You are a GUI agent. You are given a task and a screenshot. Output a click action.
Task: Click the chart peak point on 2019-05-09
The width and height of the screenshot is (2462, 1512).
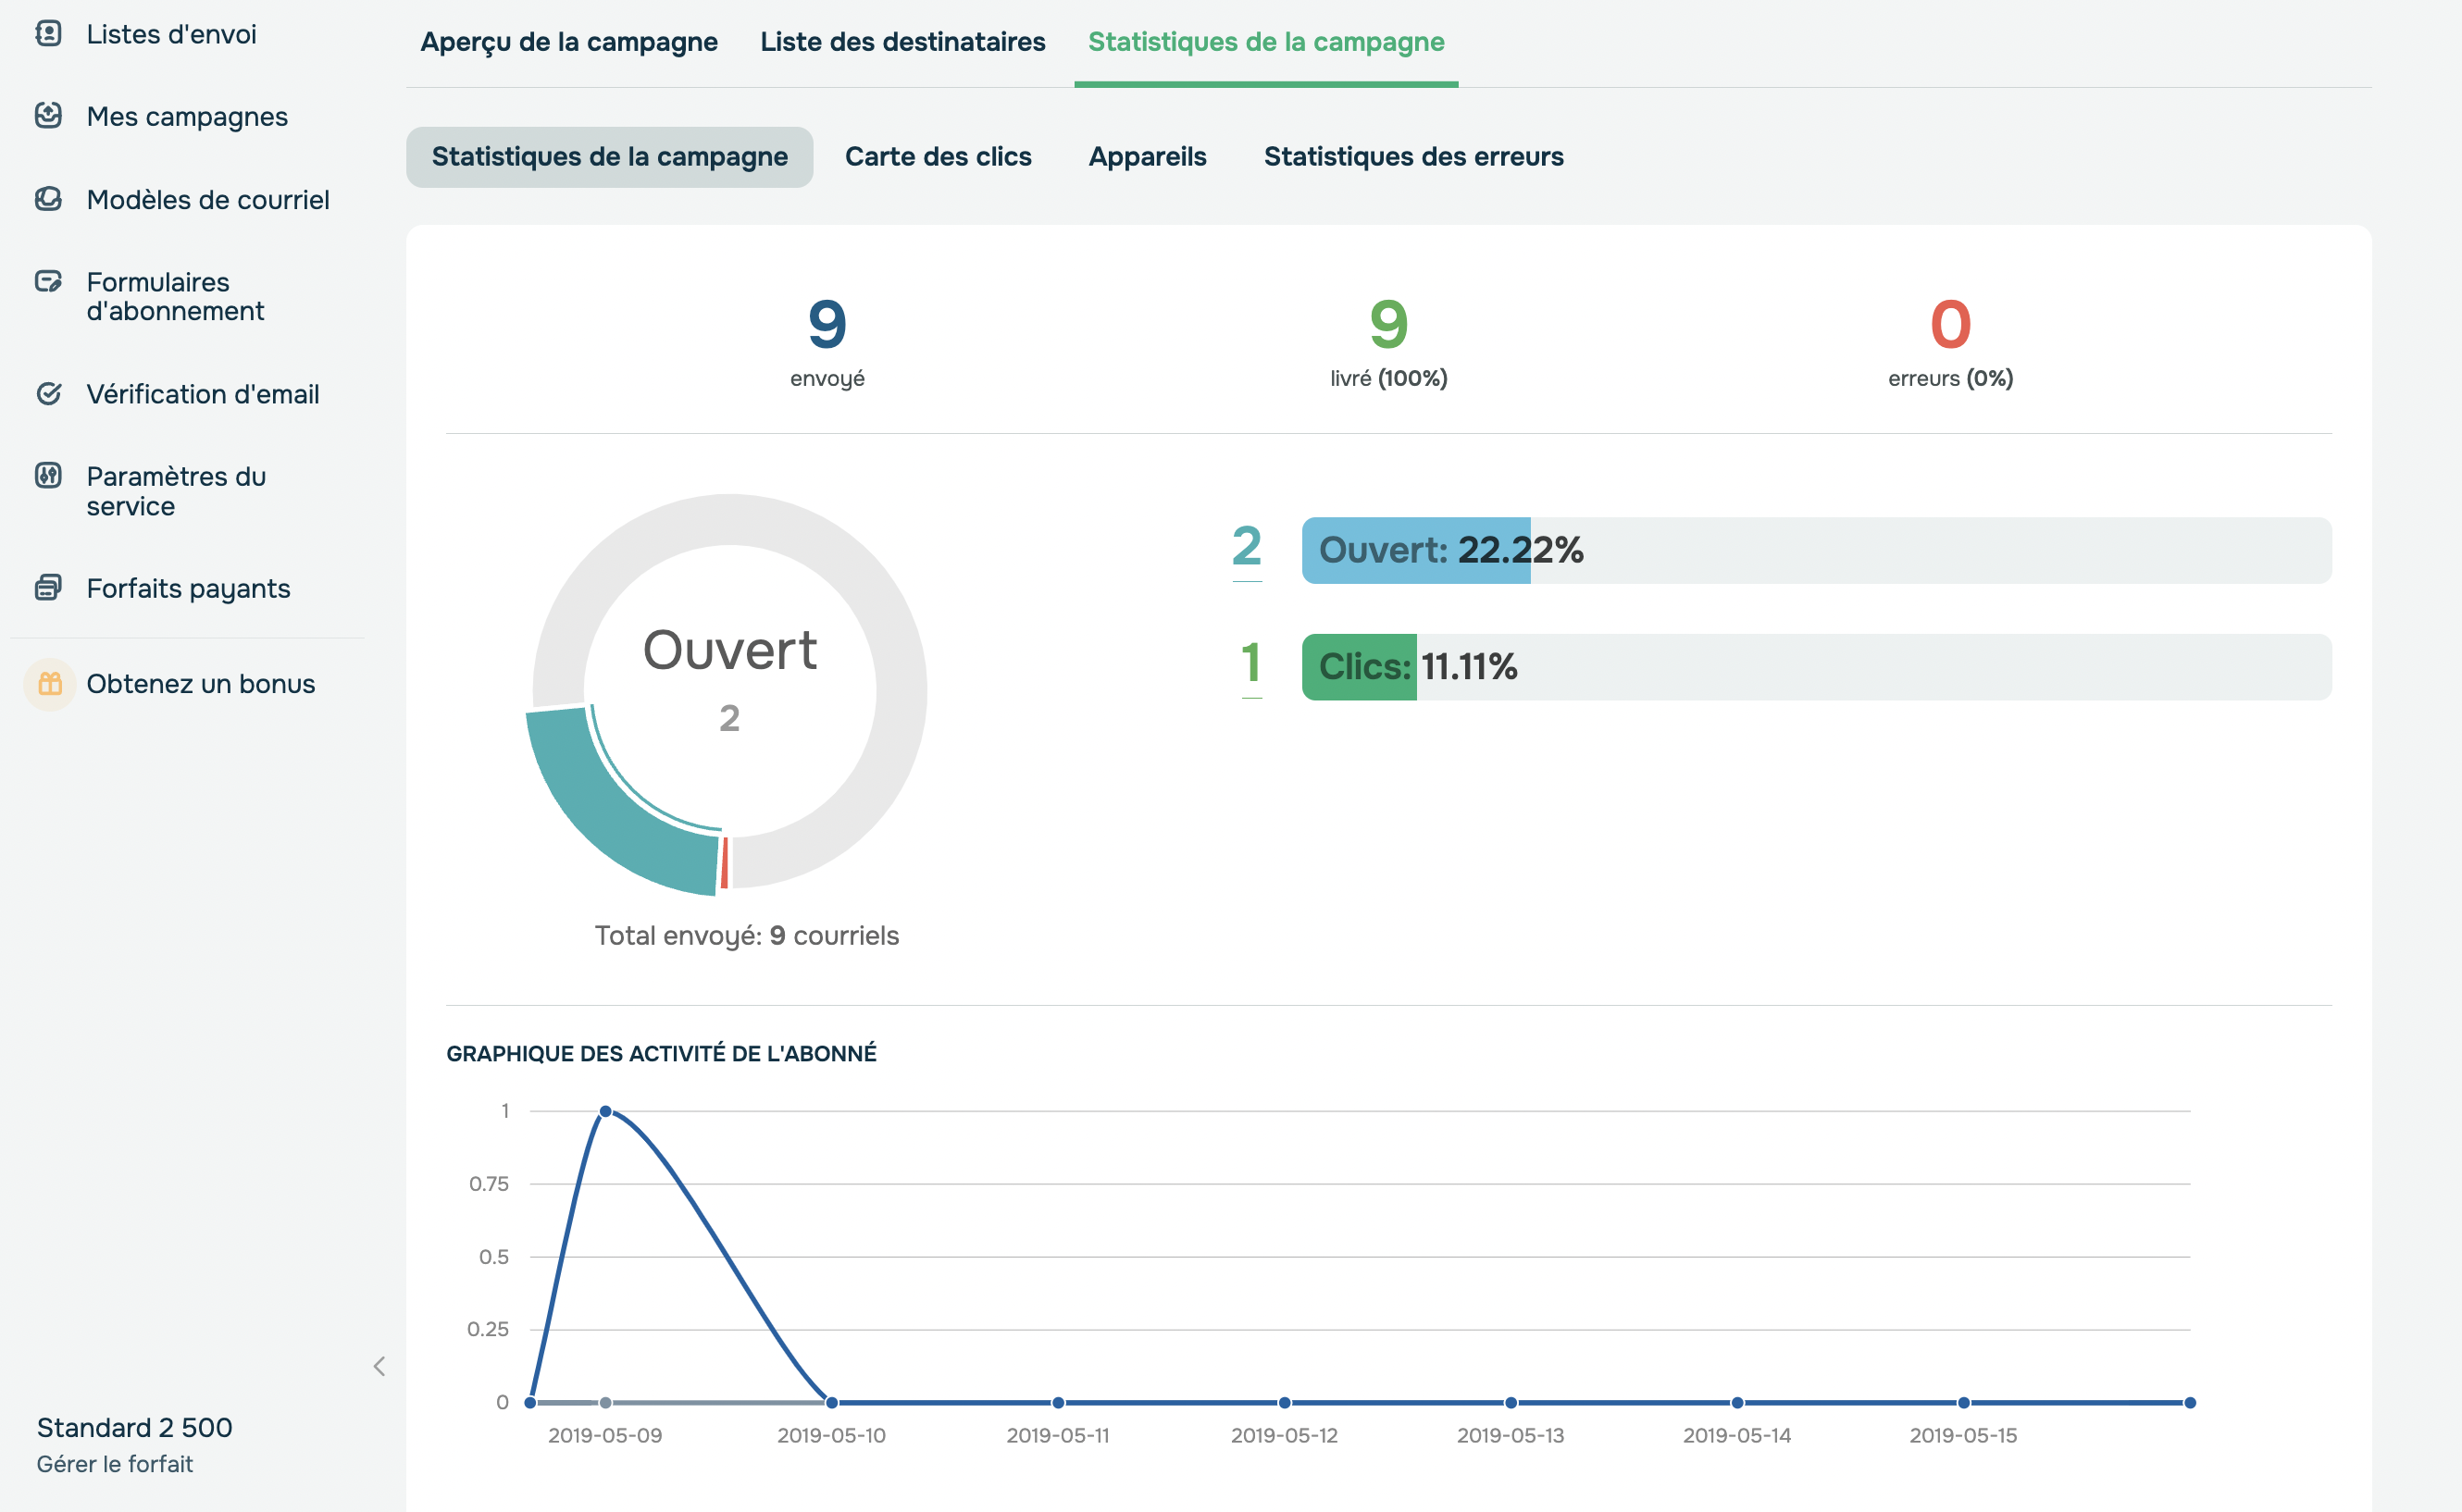pyautogui.click(x=605, y=1111)
